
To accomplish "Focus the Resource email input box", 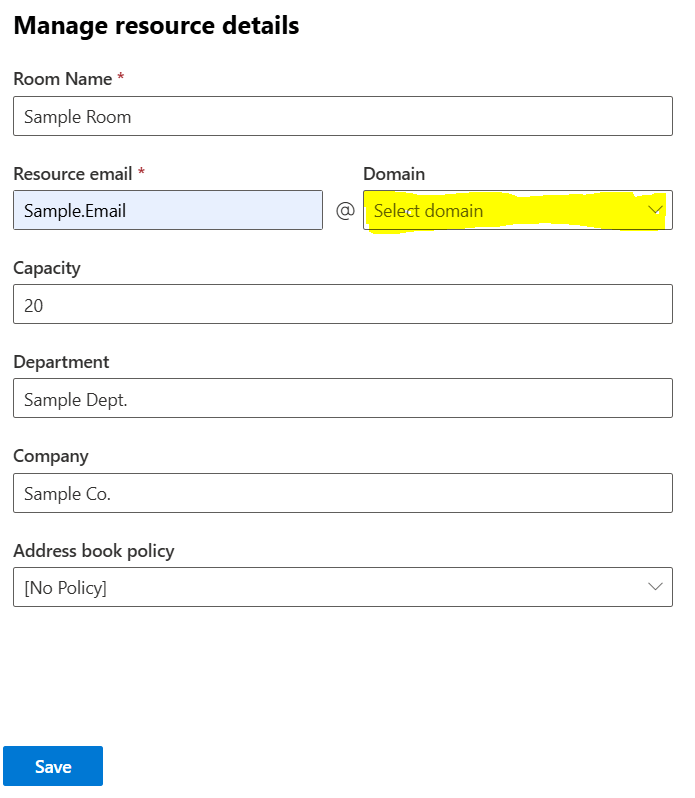I will coord(168,210).
